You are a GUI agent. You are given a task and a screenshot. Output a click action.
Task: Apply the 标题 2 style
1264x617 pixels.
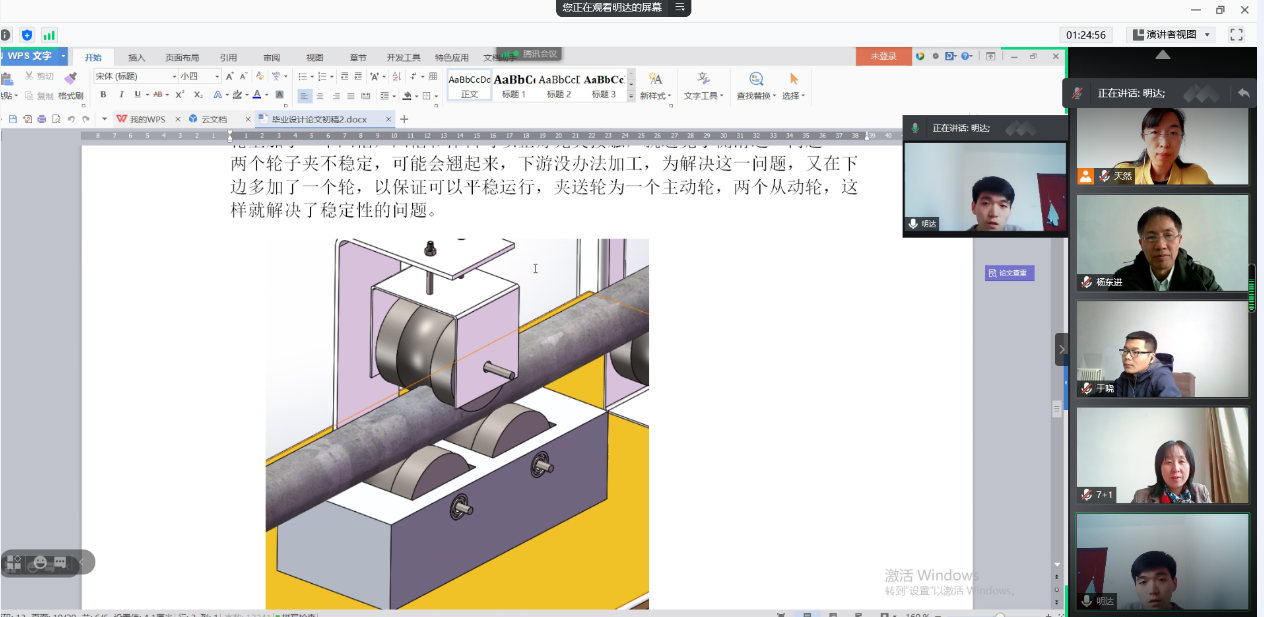pos(559,86)
